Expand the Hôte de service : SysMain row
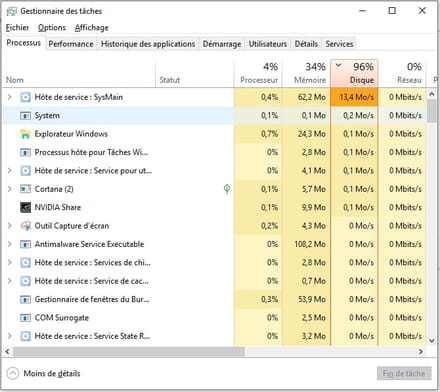This screenshot has height=392, width=440. (9, 97)
